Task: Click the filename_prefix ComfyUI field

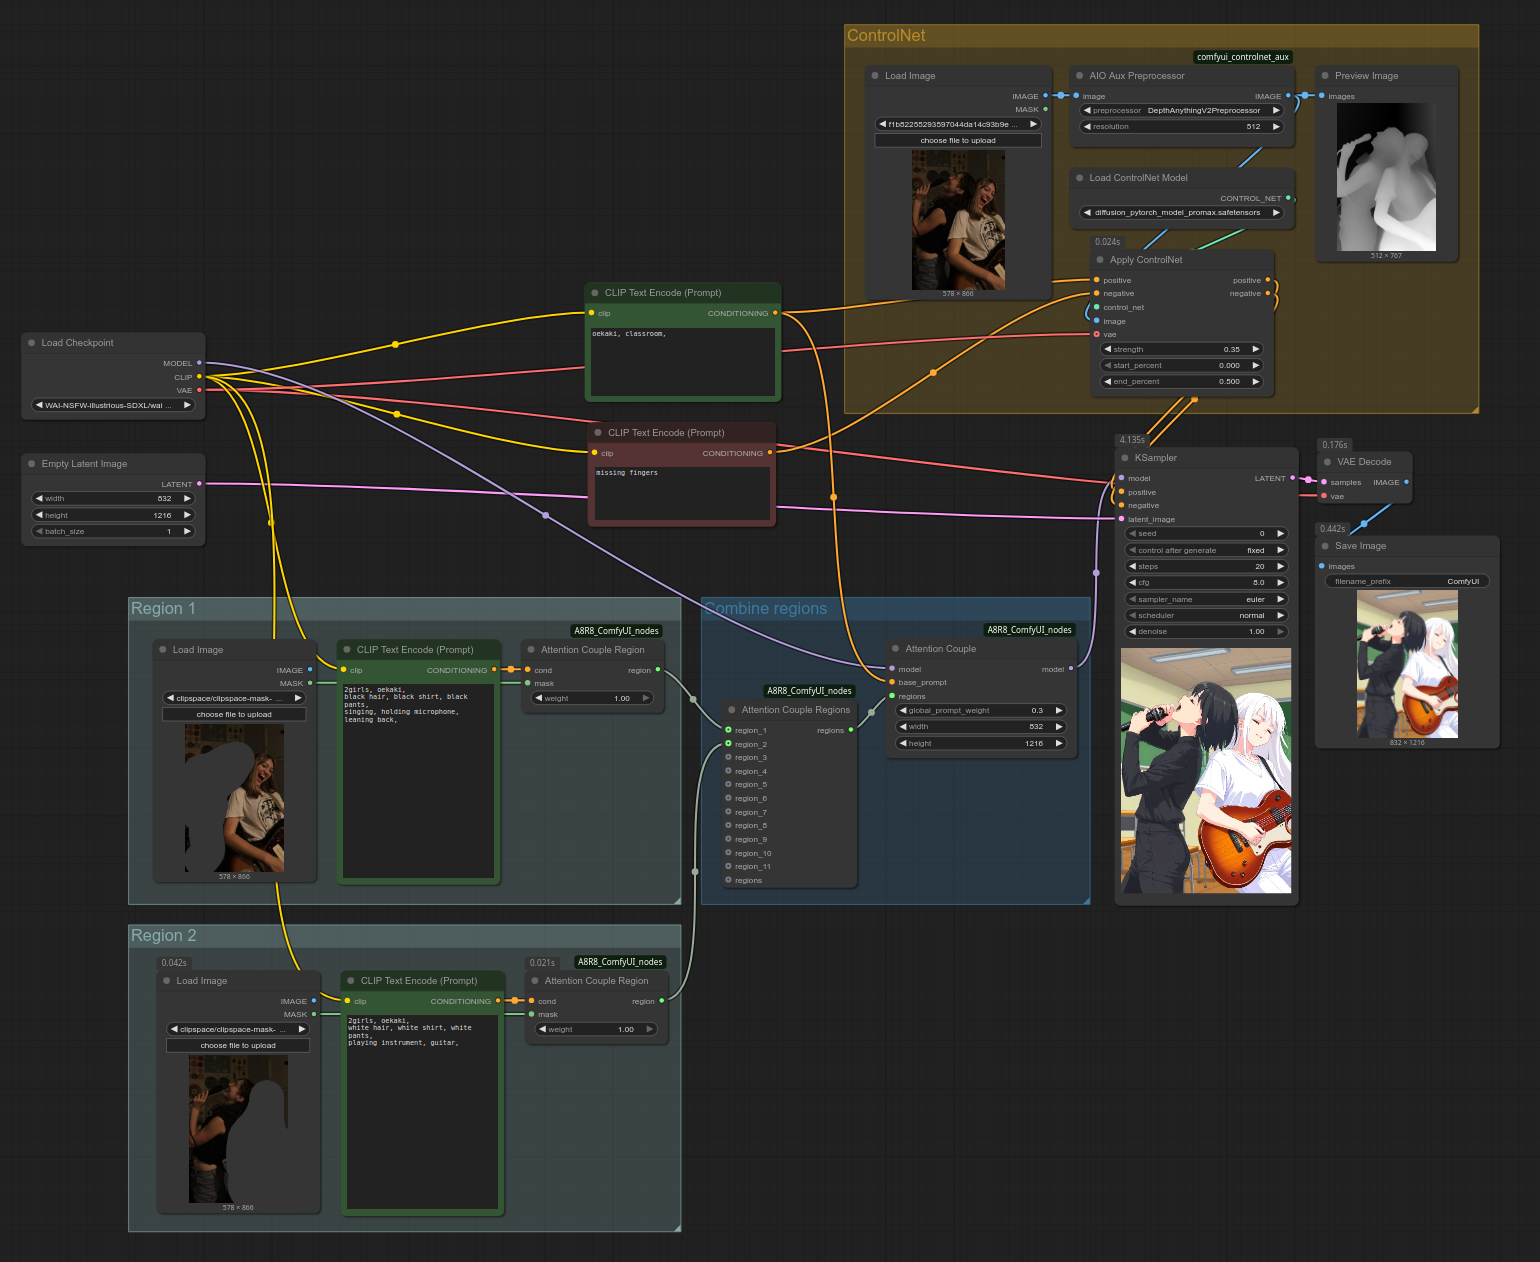Action: click(x=1406, y=582)
